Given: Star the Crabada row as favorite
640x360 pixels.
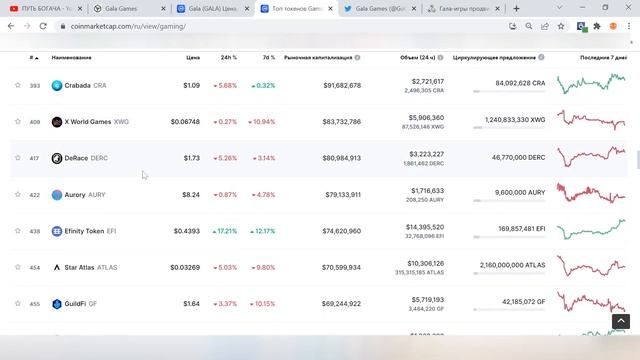Looking at the screenshot, I should pos(18,85).
